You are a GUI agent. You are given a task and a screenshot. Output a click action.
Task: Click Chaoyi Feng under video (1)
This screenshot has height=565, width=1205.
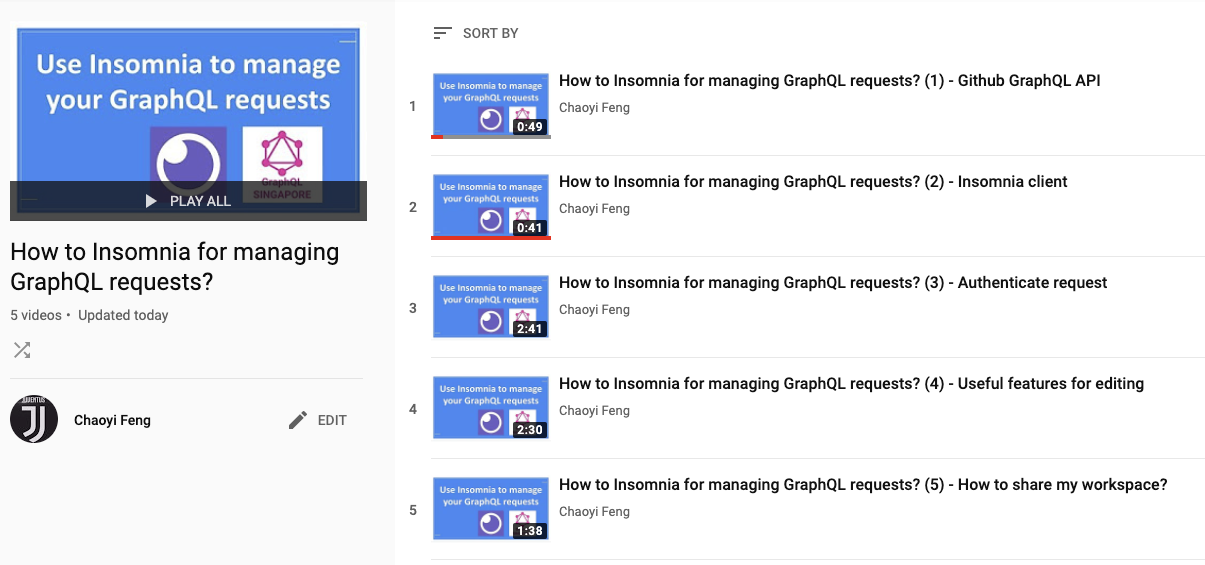(594, 108)
